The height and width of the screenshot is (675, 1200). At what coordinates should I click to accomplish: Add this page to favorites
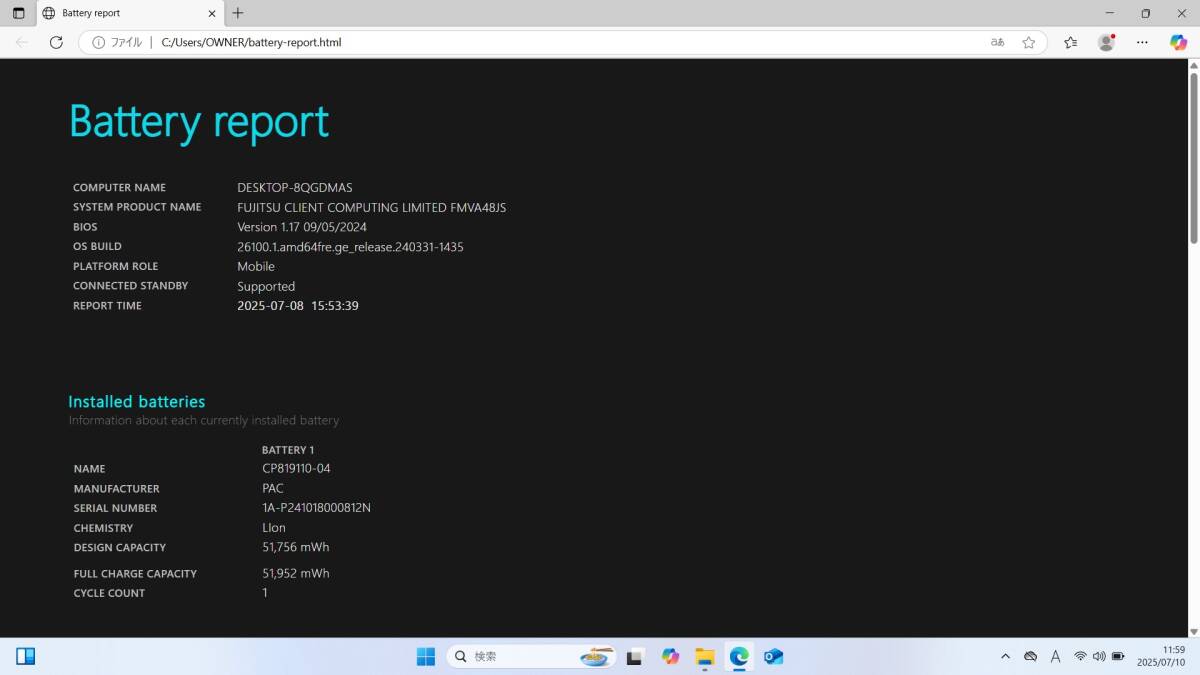(1028, 42)
